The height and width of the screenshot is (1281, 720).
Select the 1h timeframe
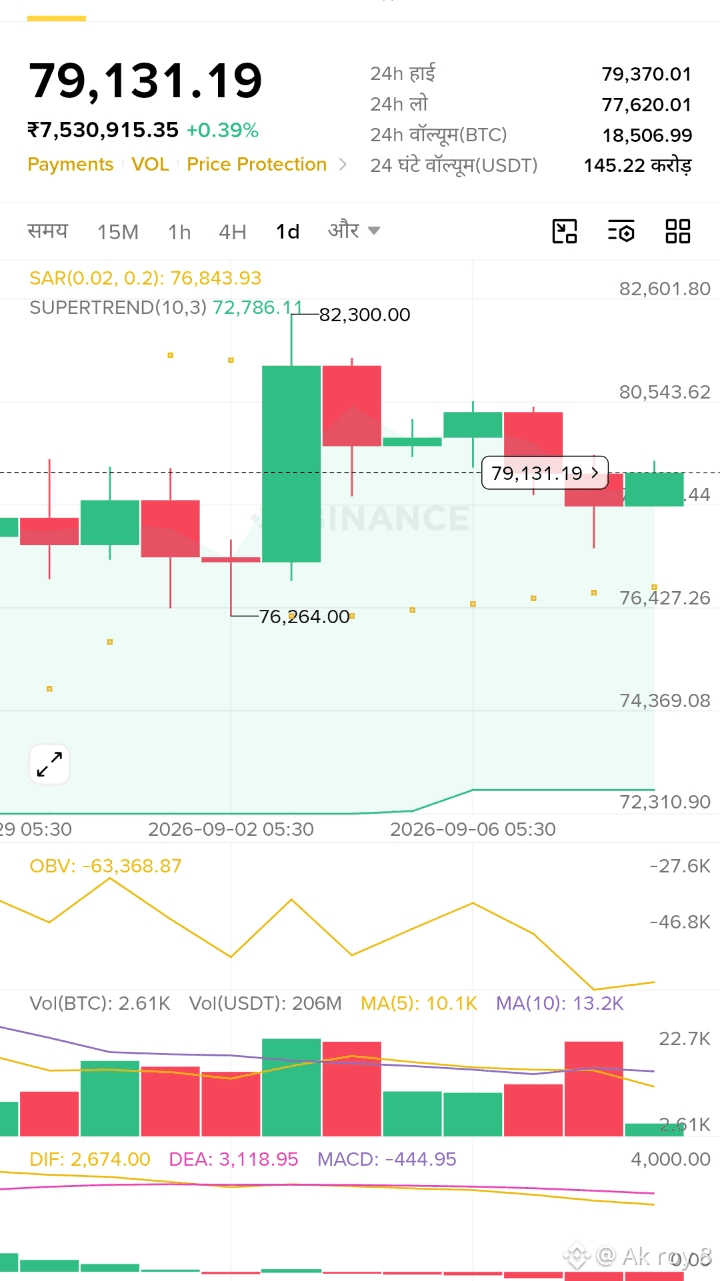coord(179,232)
